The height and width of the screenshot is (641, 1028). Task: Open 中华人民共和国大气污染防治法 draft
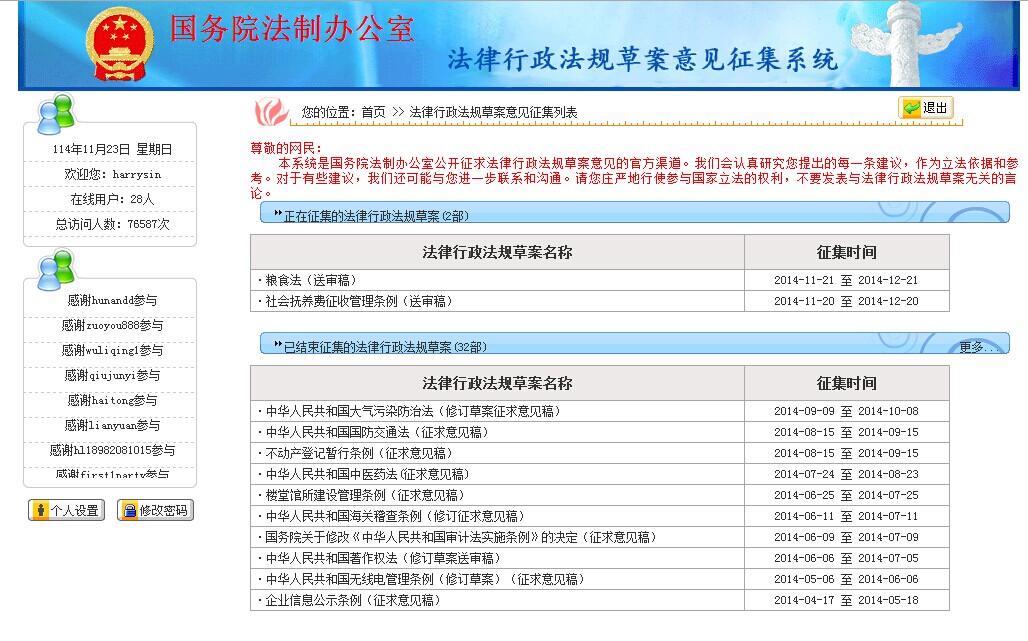point(413,411)
